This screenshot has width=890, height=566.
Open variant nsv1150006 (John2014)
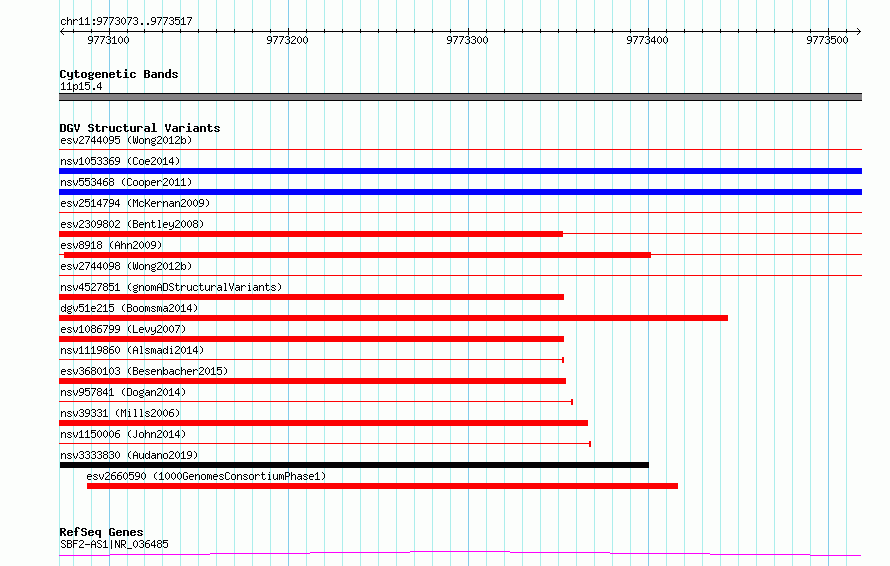(123, 434)
